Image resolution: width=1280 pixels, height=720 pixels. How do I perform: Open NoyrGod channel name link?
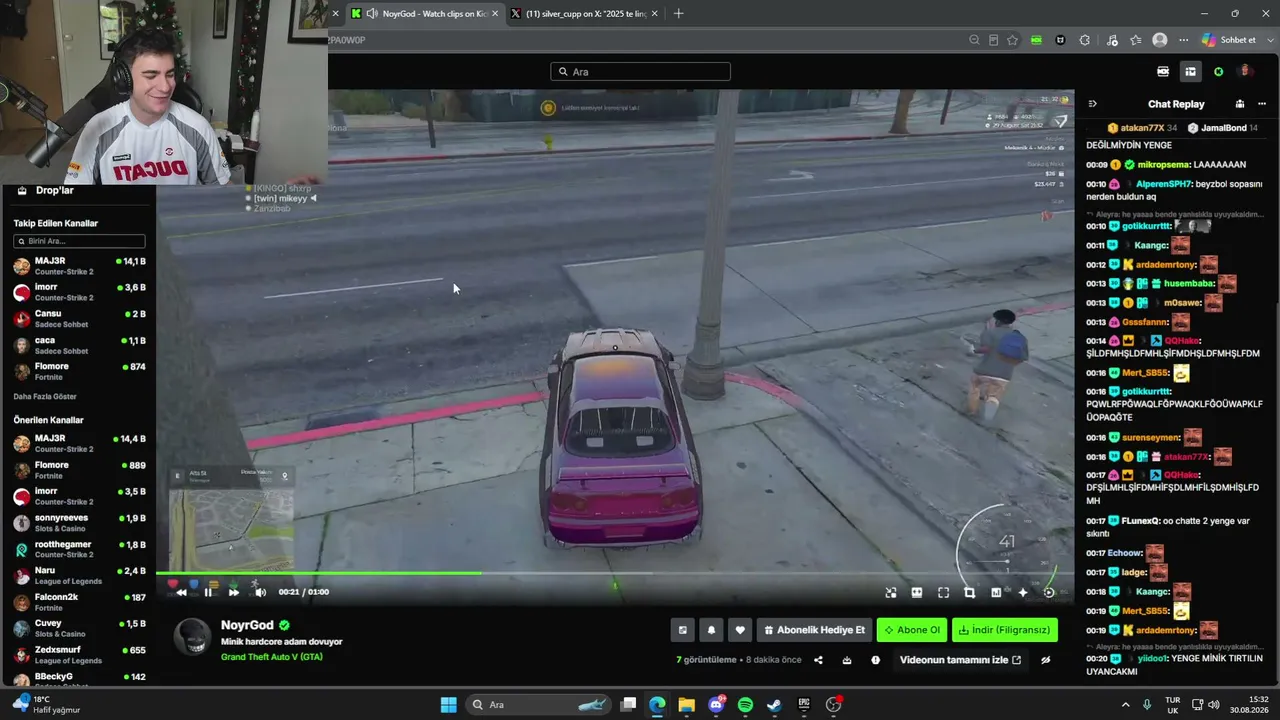(x=247, y=625)
